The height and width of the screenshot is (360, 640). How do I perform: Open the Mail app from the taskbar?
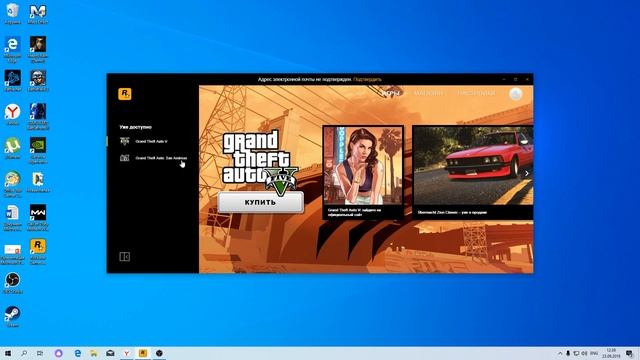[x=110, y=353]
